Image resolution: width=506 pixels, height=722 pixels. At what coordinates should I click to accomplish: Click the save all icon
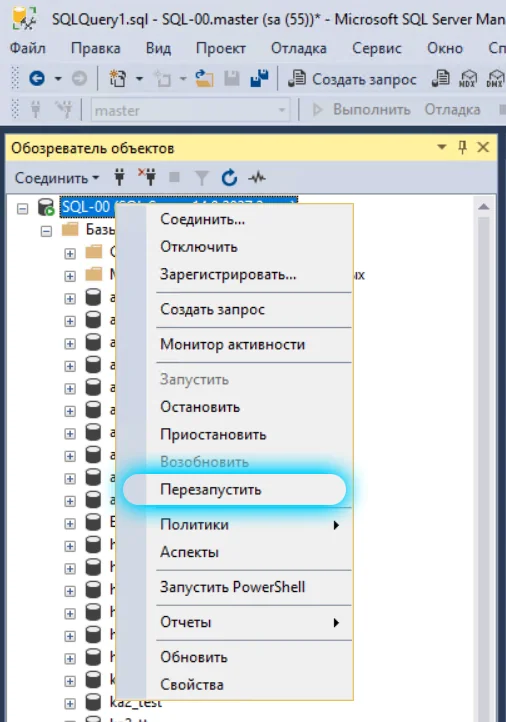[x=259, y=79]
